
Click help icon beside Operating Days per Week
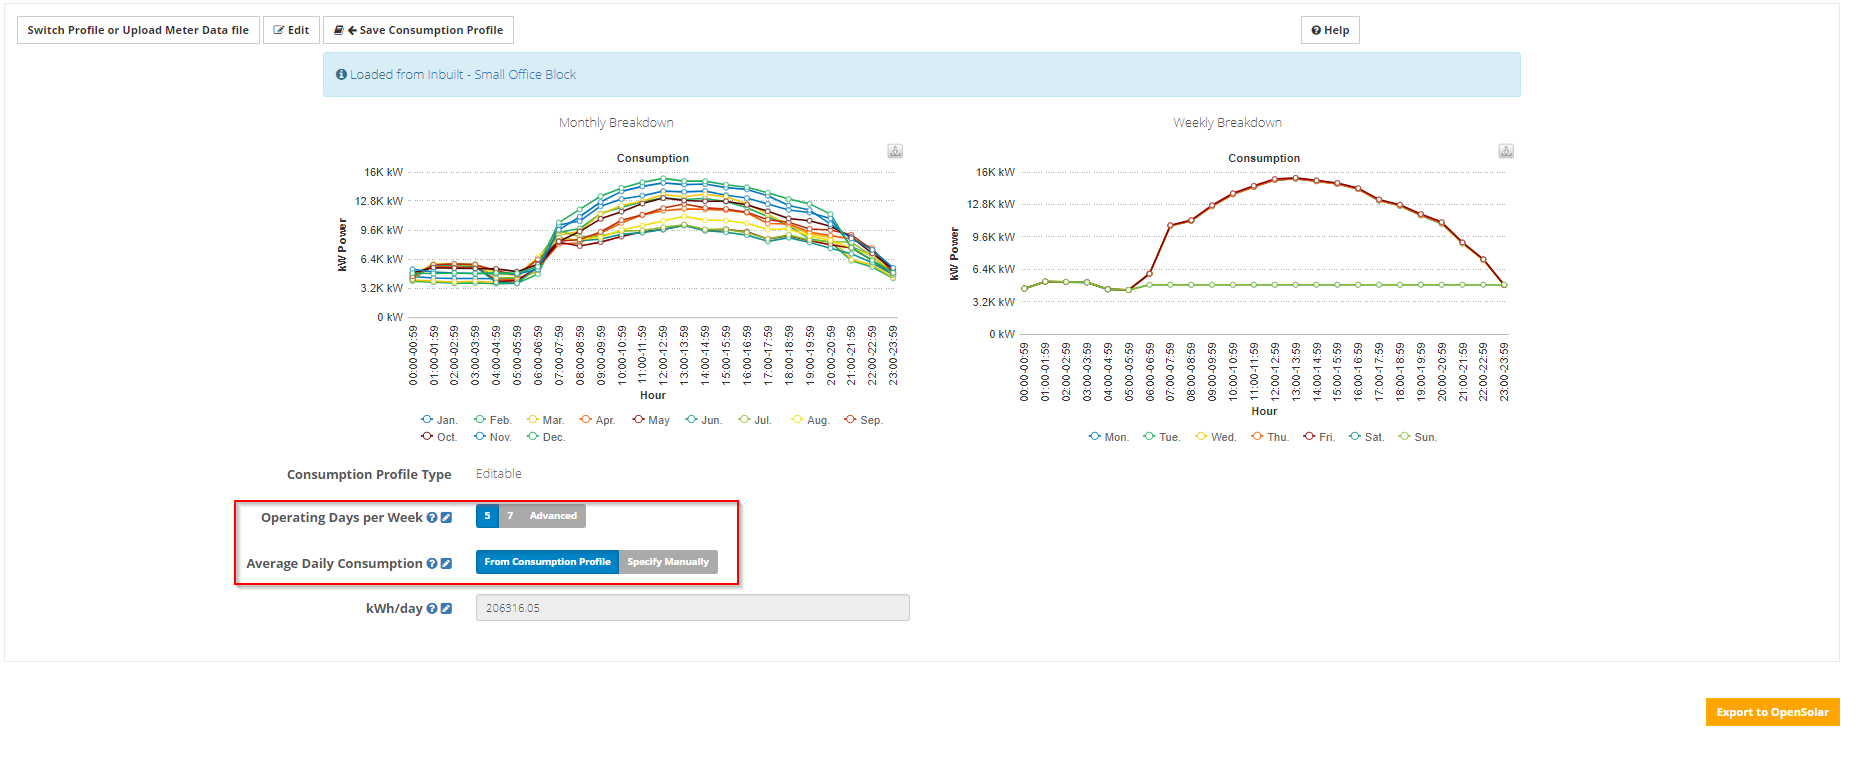click(x=432, y=518)
